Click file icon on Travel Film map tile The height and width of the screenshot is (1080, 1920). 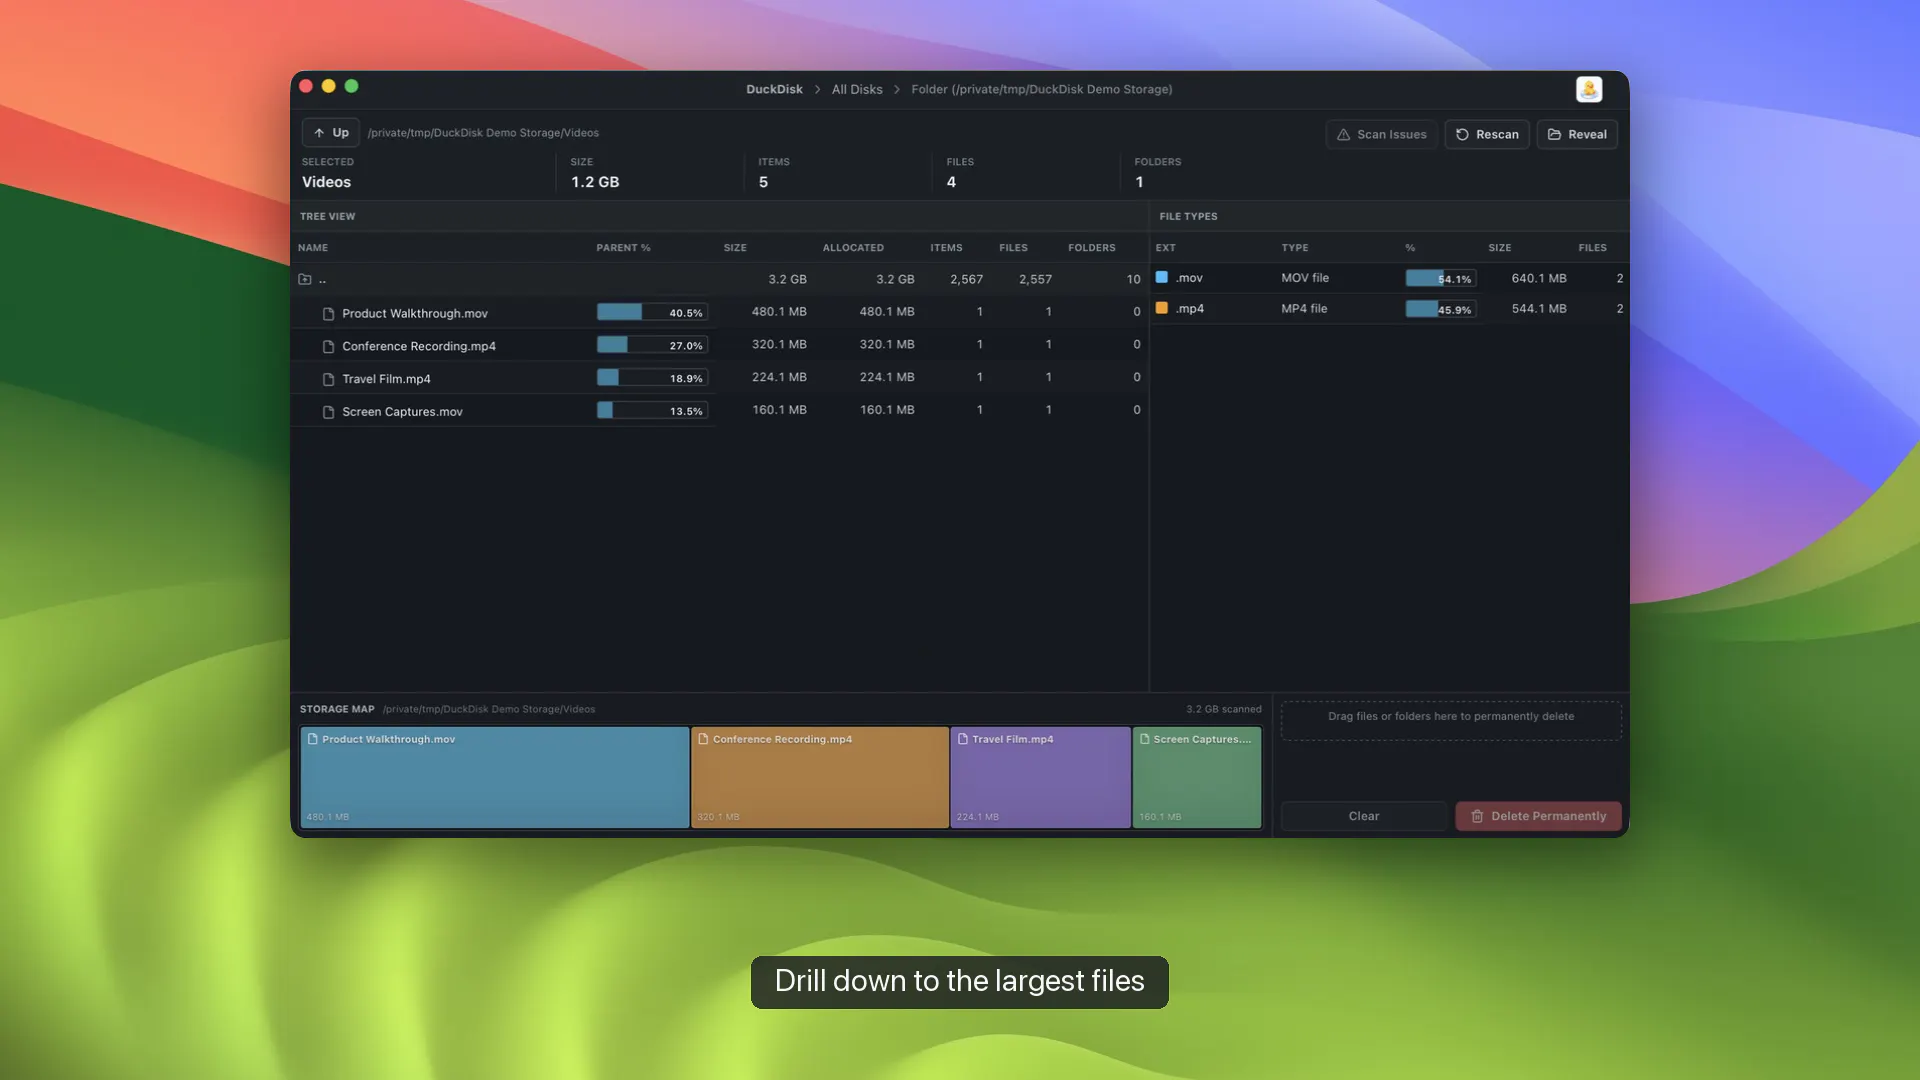[963, 740]
